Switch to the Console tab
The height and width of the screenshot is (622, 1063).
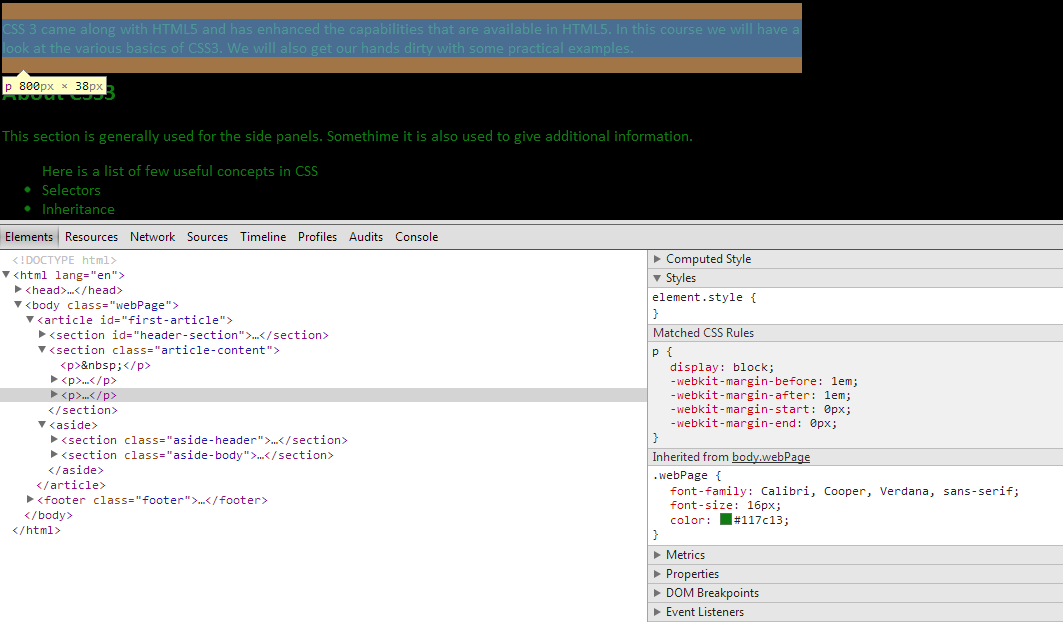click(416, 237)
